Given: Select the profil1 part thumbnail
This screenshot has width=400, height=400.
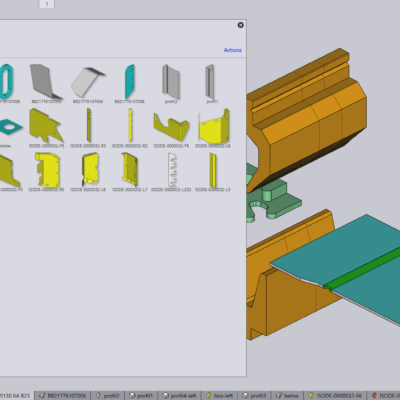Looking at the screenshot, I should pos(212,84).
